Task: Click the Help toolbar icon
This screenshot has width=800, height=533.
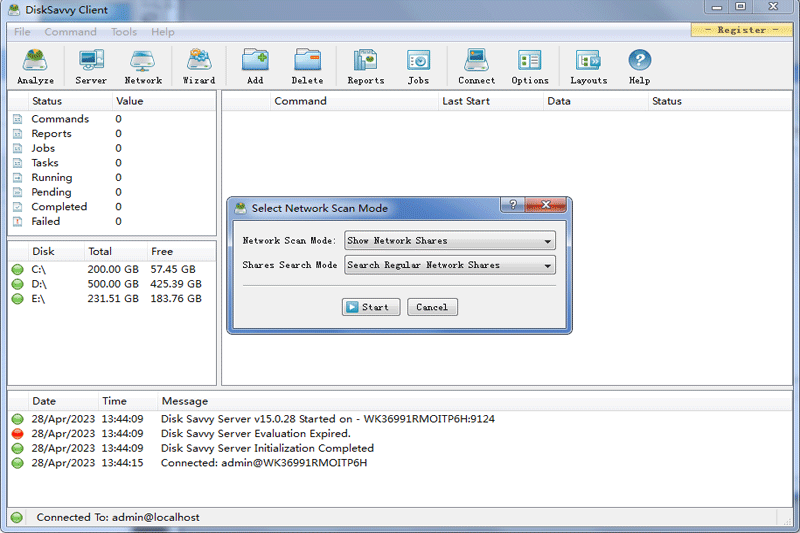Action: pos(639,66)
